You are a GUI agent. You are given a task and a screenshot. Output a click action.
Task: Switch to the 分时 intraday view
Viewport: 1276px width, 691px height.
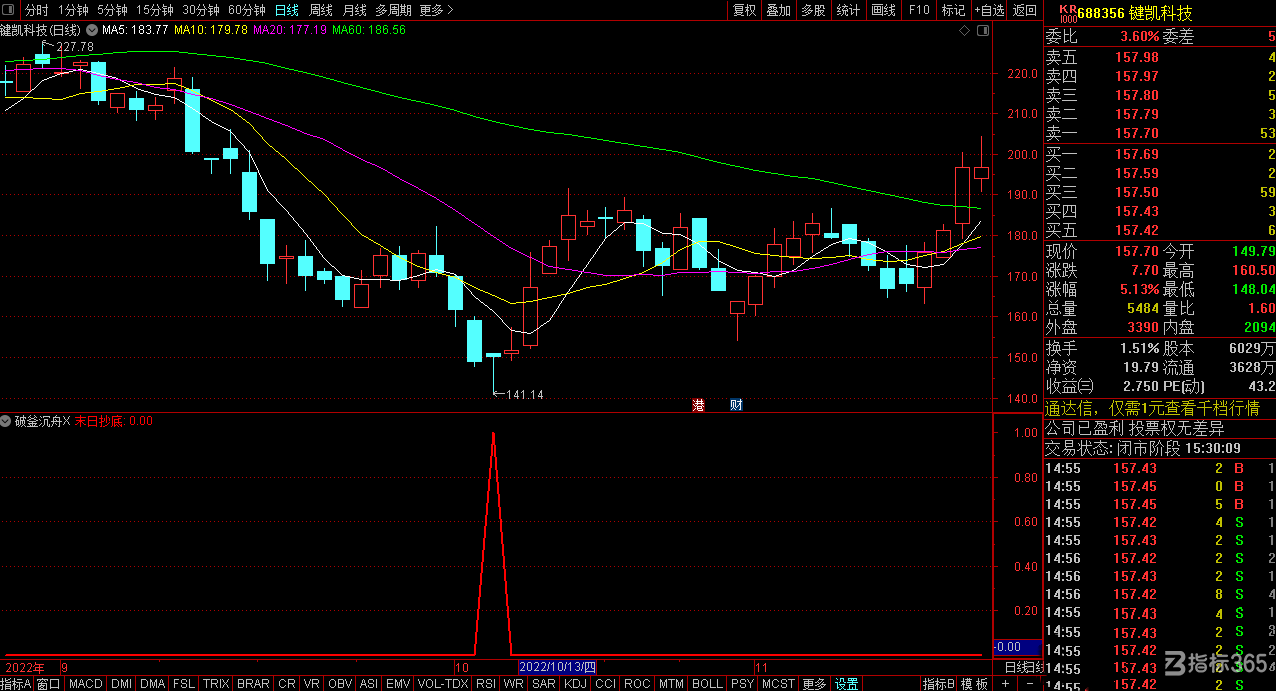(x=36, y=10)
